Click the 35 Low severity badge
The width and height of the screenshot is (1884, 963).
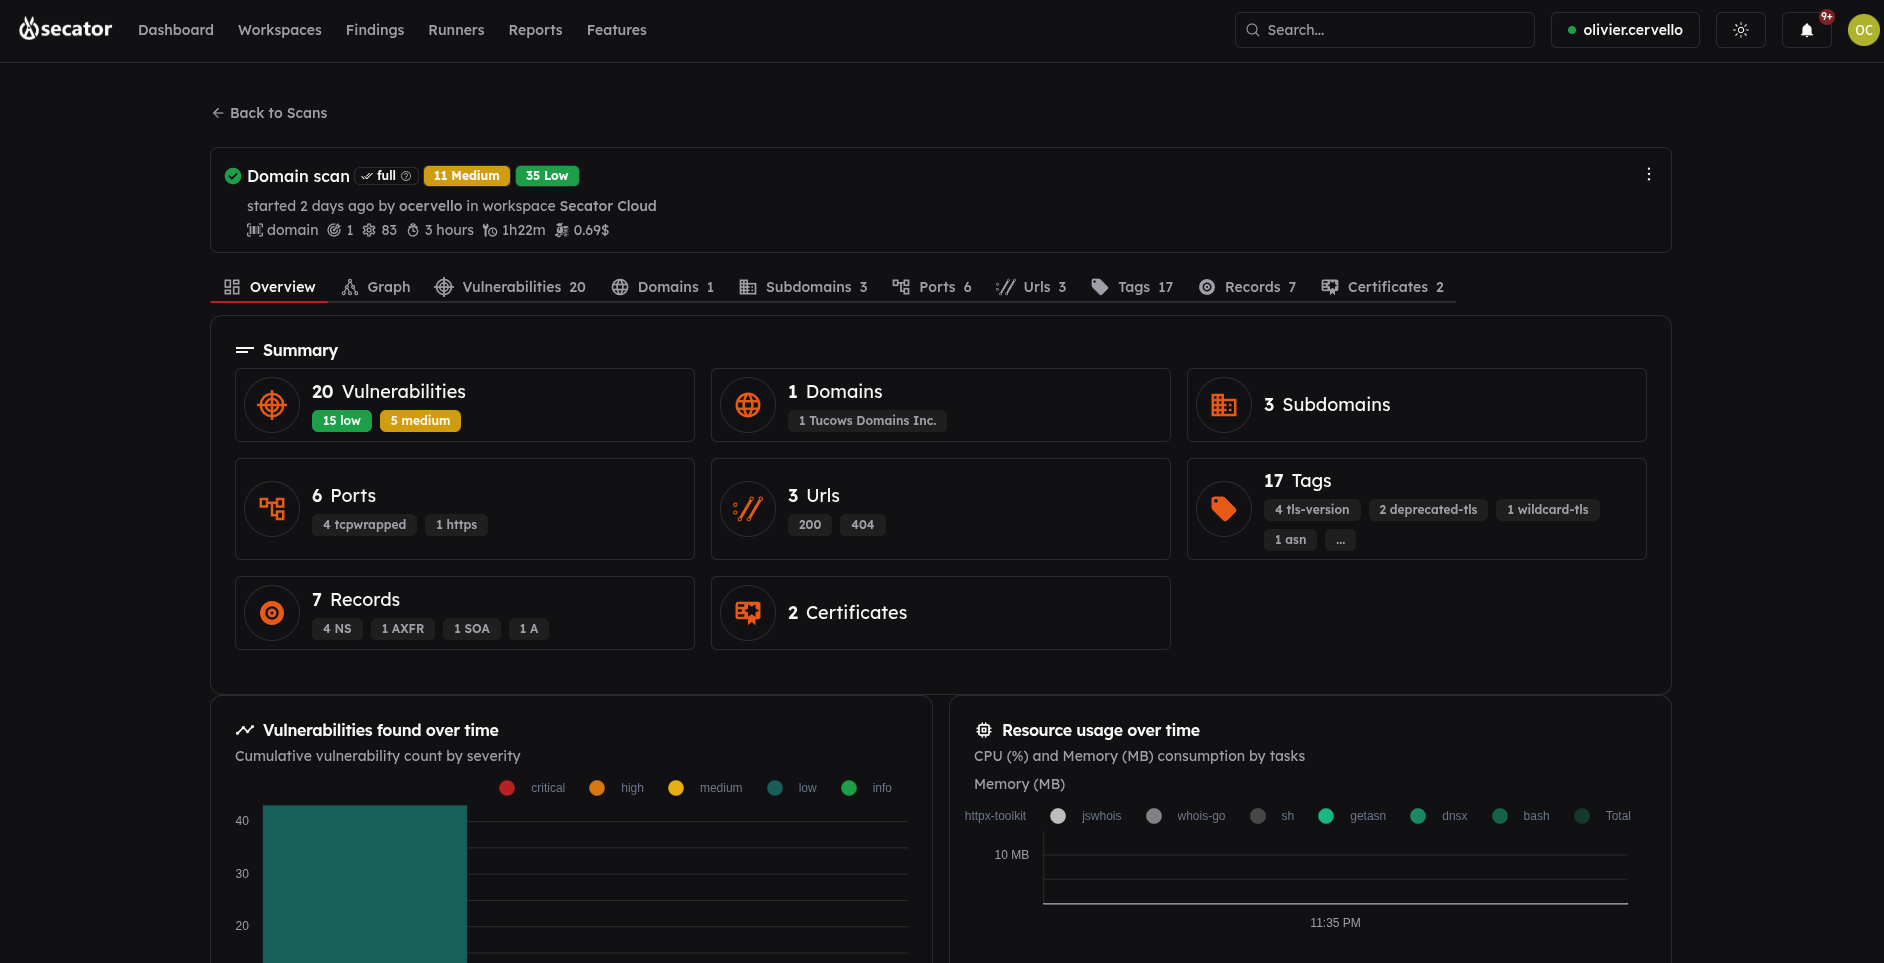point(547,176)
